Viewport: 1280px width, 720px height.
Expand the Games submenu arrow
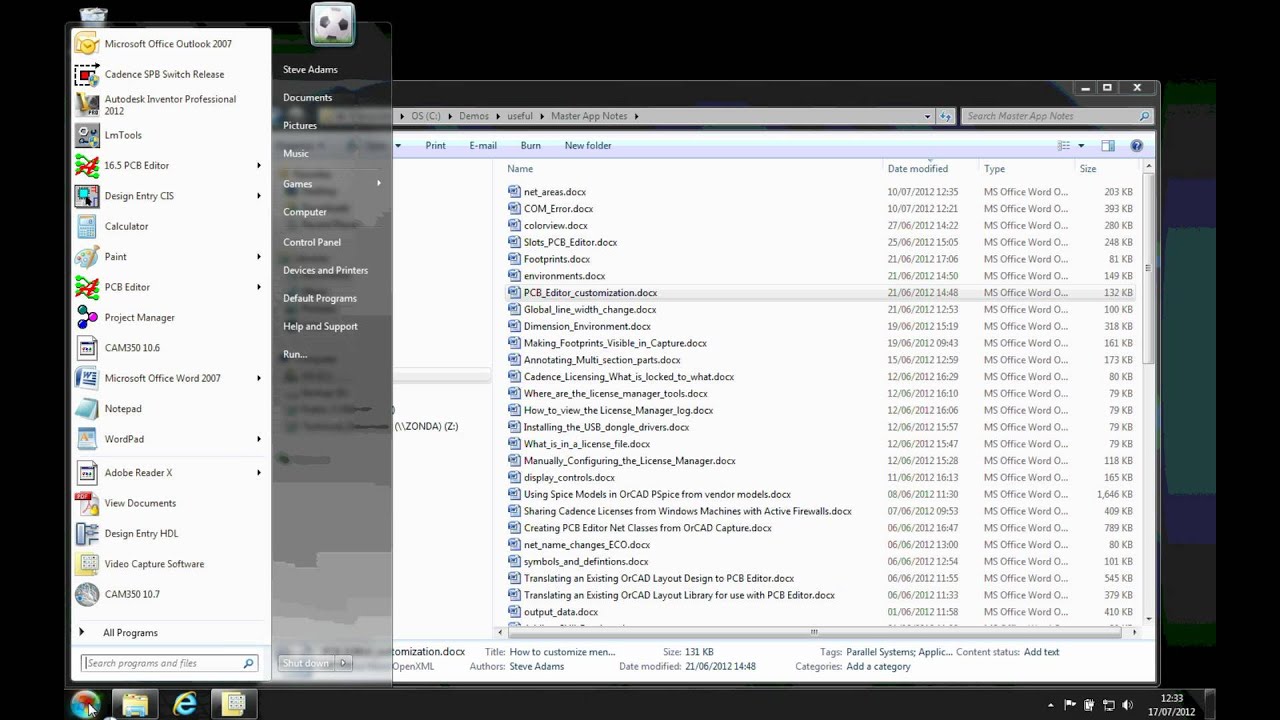point(379,184)
